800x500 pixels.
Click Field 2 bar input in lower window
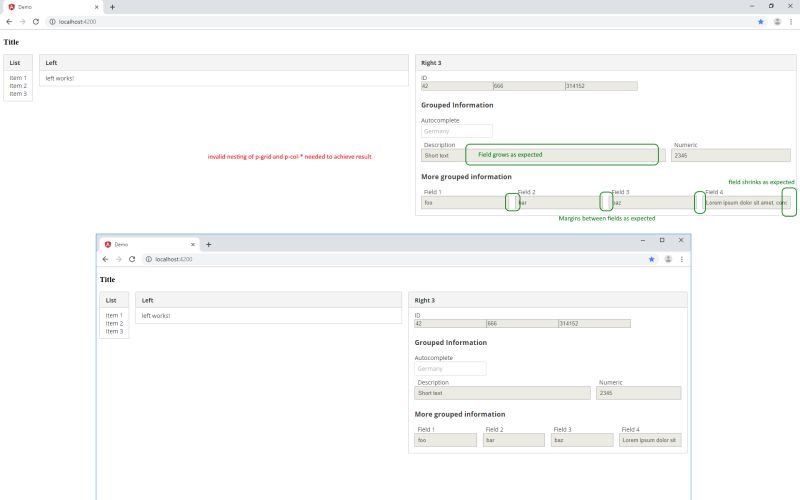(x=514, y=440)
